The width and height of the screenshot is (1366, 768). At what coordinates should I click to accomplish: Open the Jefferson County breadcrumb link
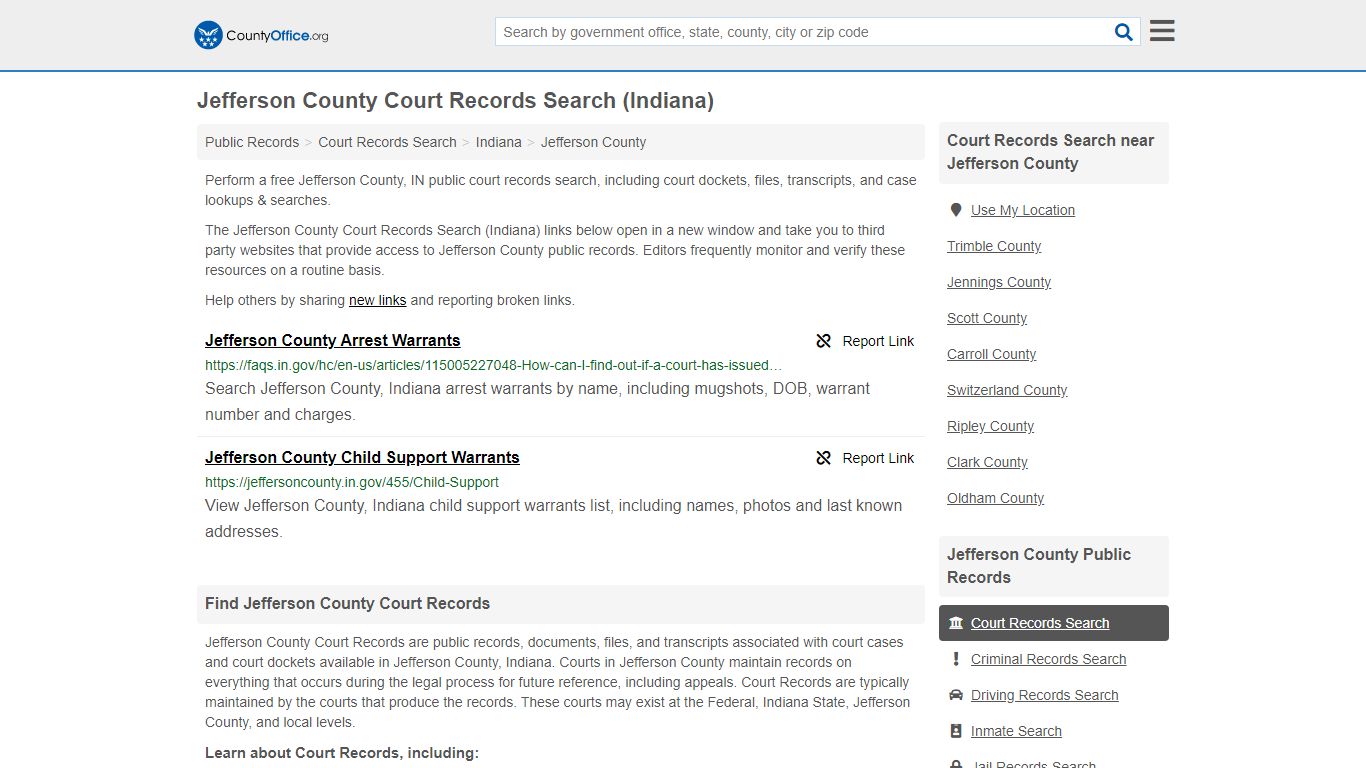(x=593, y=142)
